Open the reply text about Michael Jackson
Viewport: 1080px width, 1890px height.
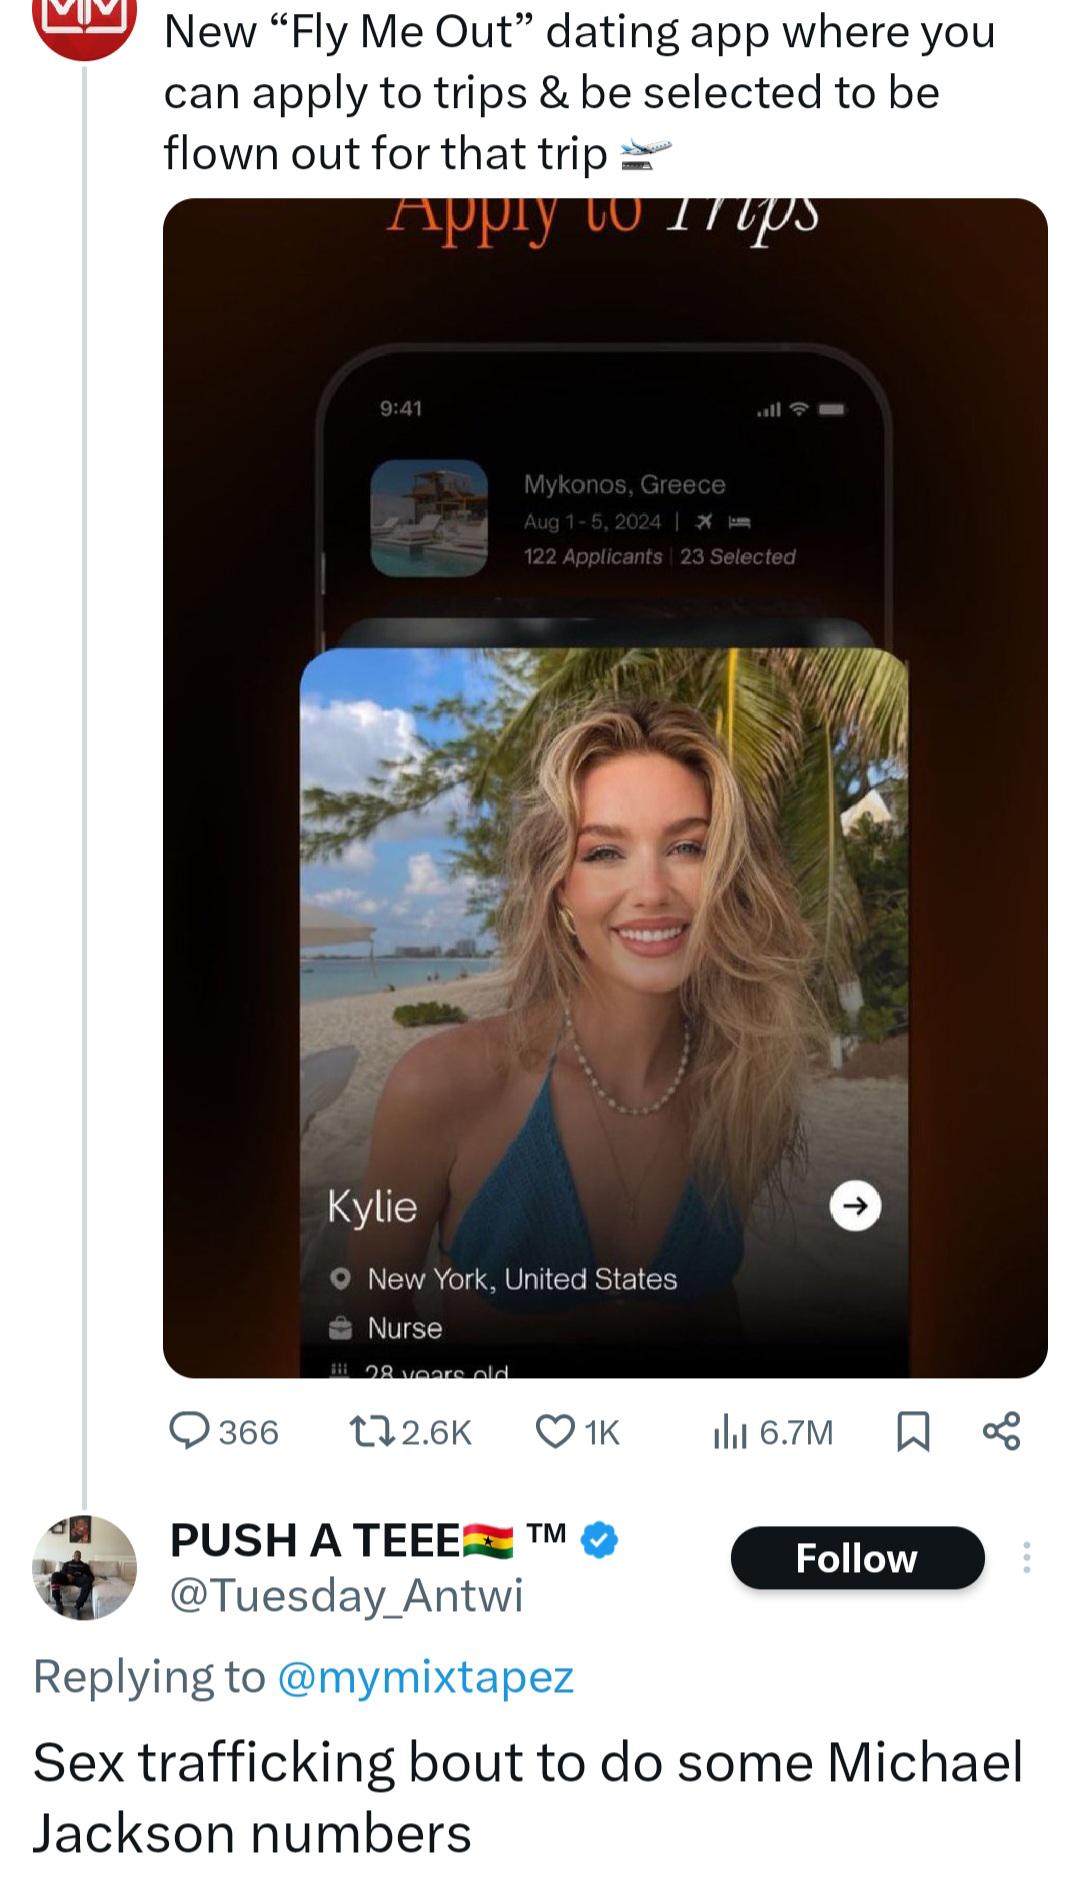(x=527, y=1797)
